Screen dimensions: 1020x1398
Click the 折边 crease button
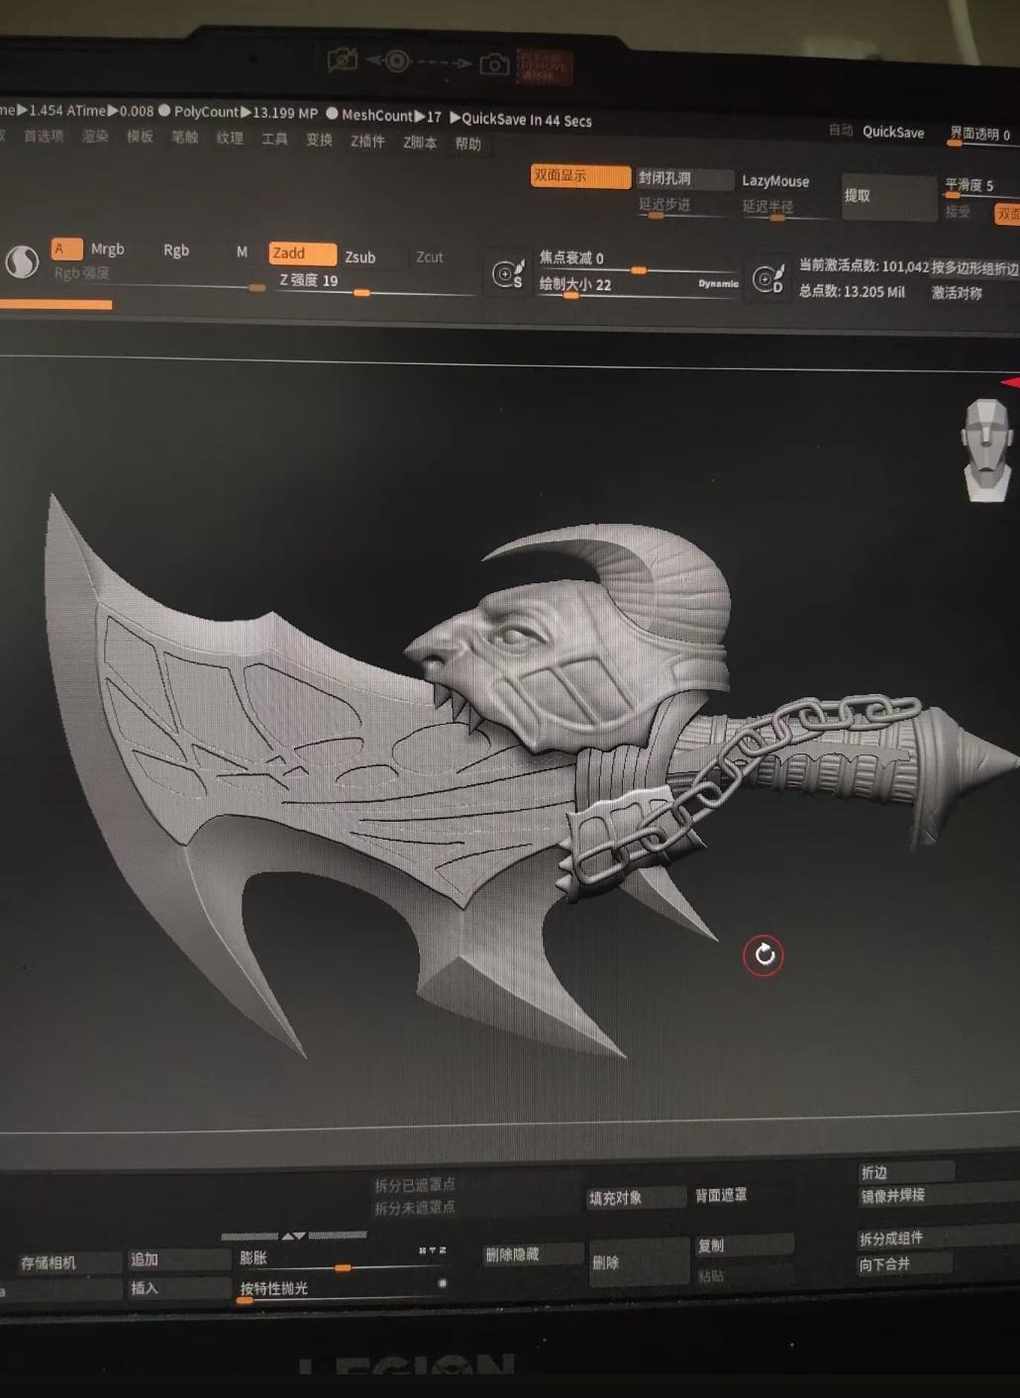(906, 1172)
